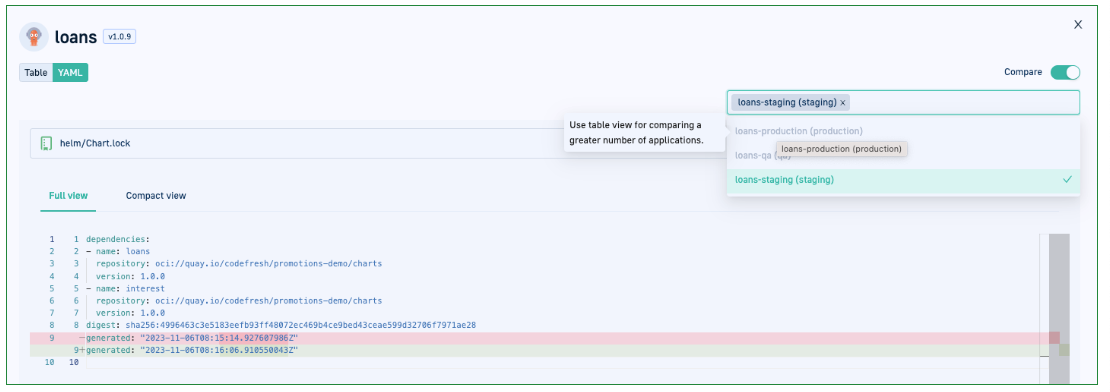Click the checkmark beside loans-staging option
This screenshot has width=1110, height=392.
[x=1068, y=180]
